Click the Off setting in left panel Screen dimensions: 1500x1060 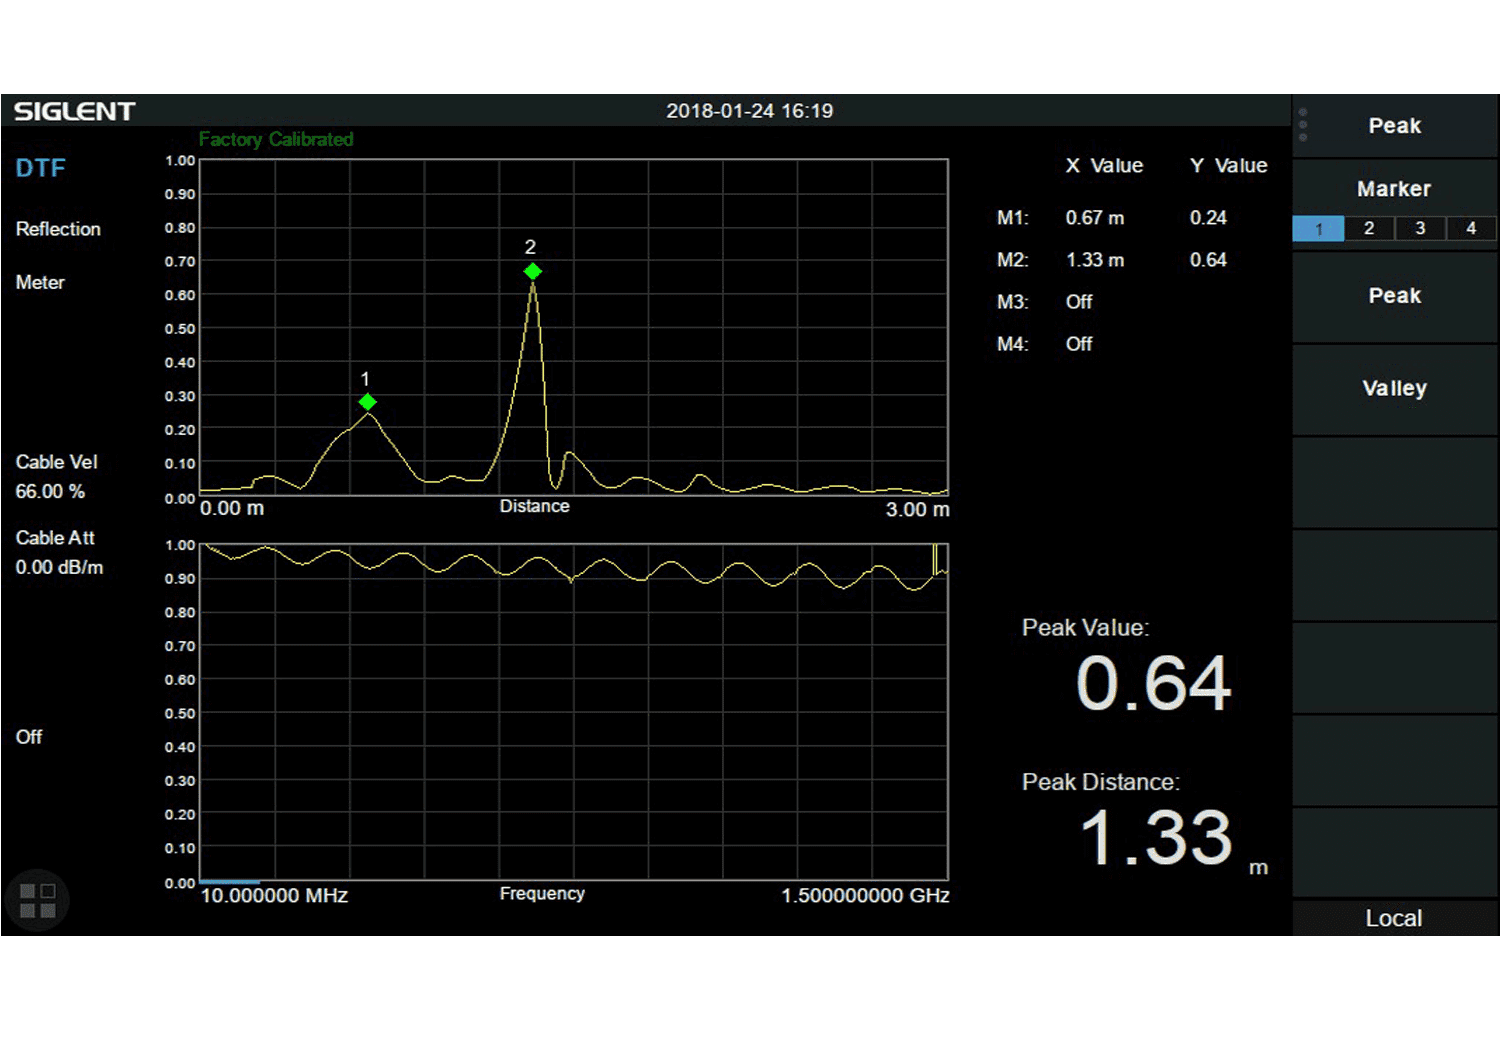tap(29, 737)
